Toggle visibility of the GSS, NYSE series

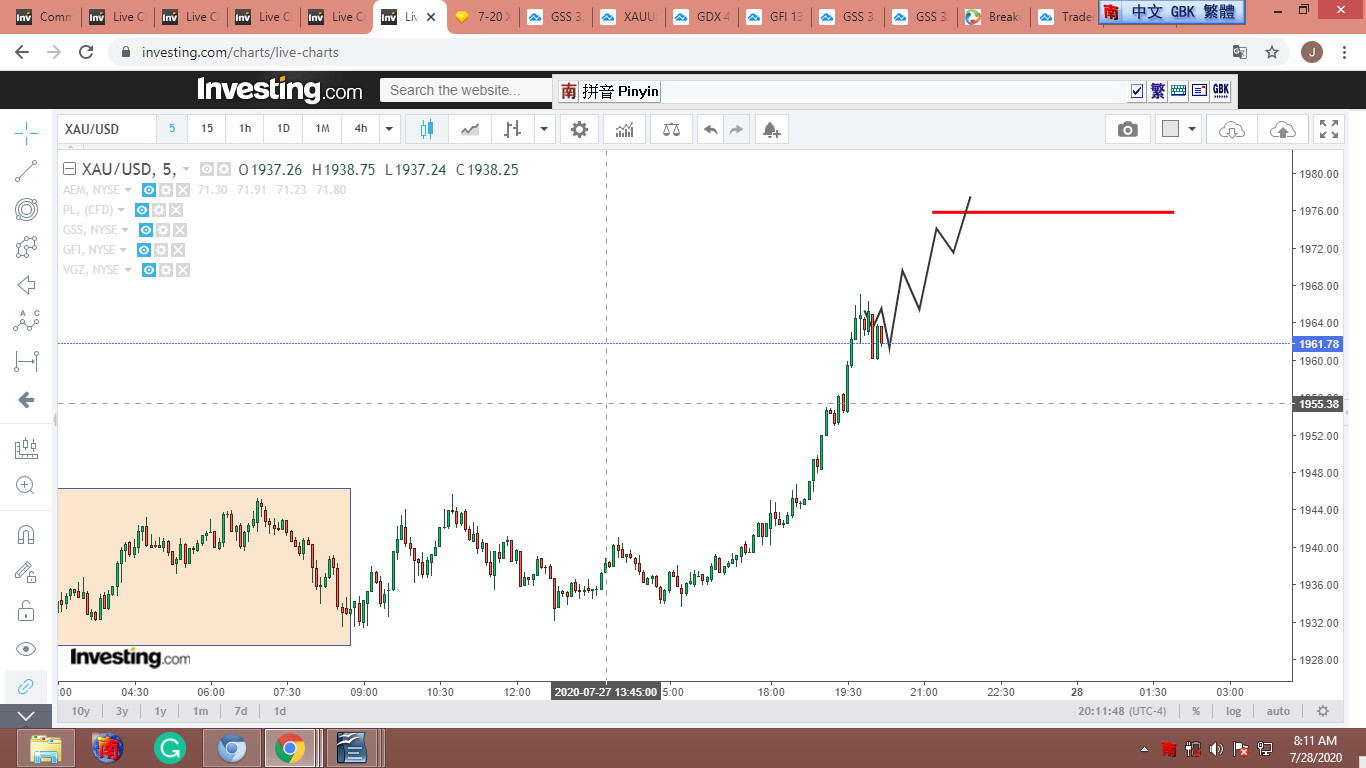point(146,230)
